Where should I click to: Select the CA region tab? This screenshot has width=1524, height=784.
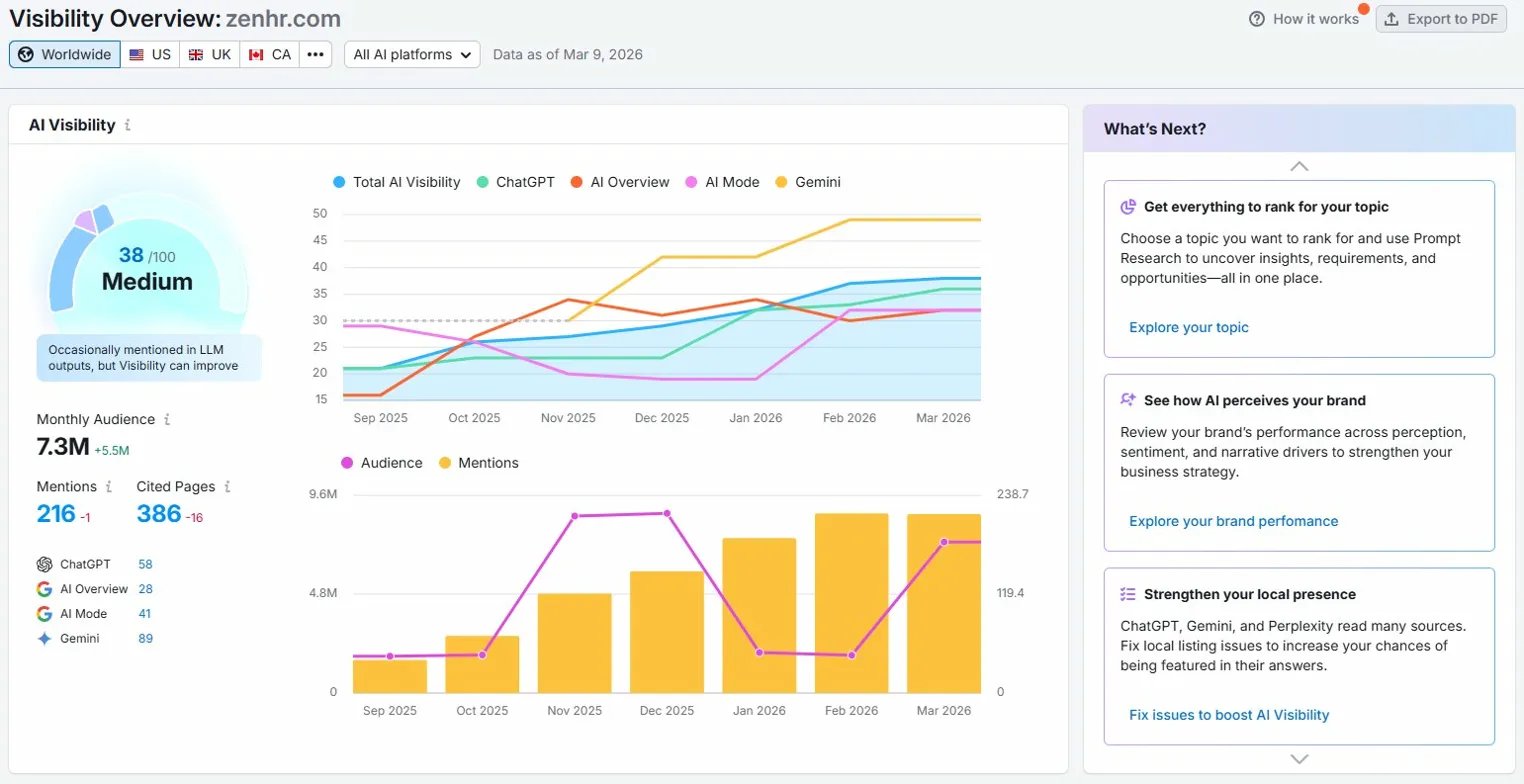pos(270,54)
